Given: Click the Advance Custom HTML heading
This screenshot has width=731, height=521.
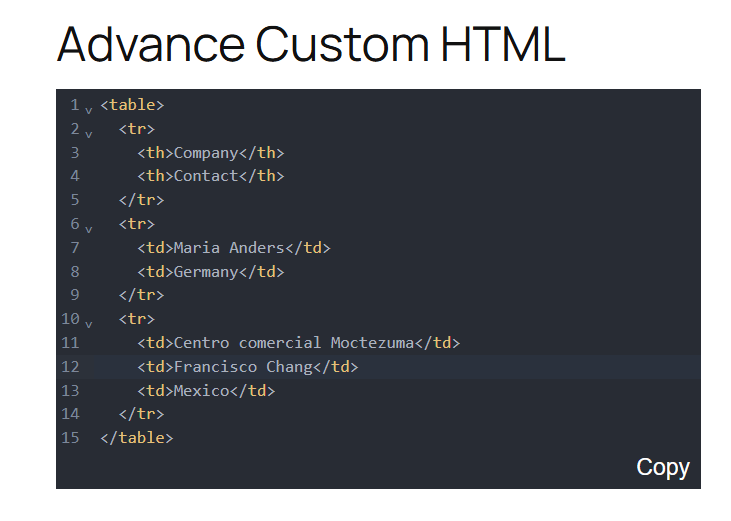Looking at the screenshot, I should [311, 45].
